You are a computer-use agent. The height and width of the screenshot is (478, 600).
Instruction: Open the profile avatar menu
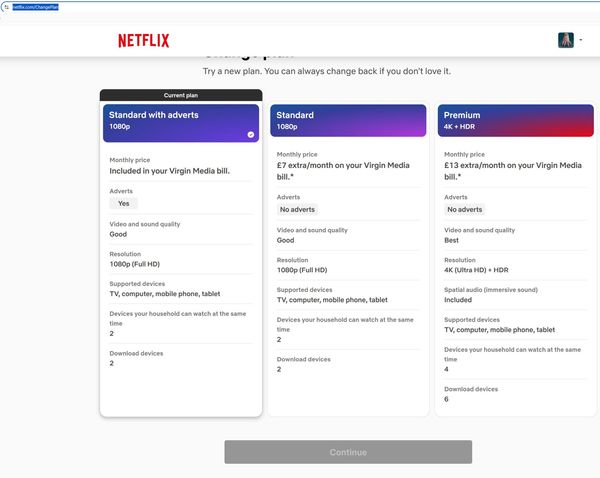565,41
